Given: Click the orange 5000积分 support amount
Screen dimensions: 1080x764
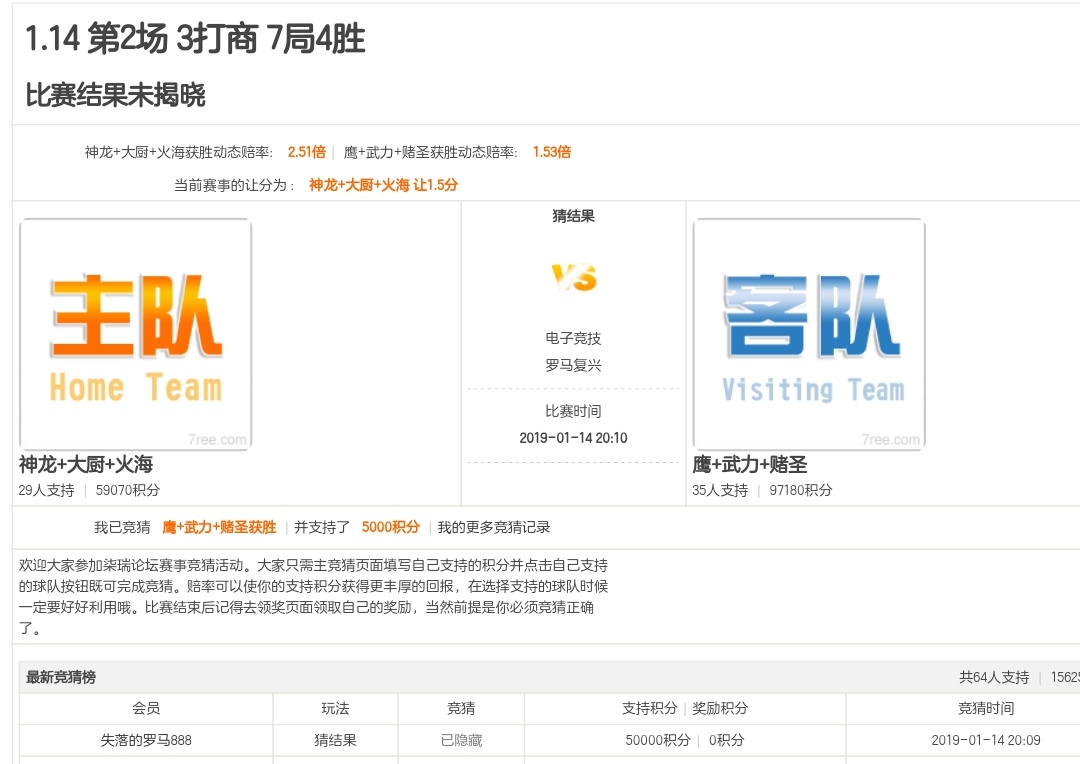Looking at the screenshot, I should (390, 527).
